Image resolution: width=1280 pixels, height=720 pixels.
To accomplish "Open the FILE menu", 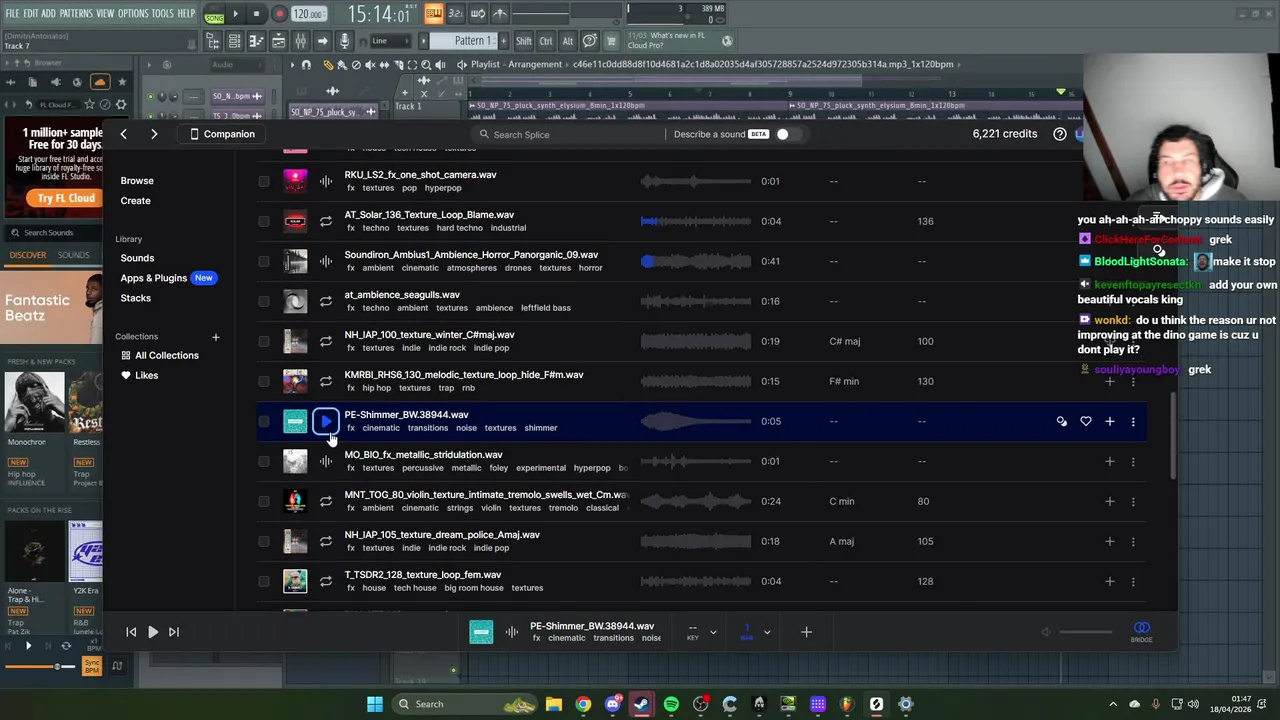I will [12, 14].
